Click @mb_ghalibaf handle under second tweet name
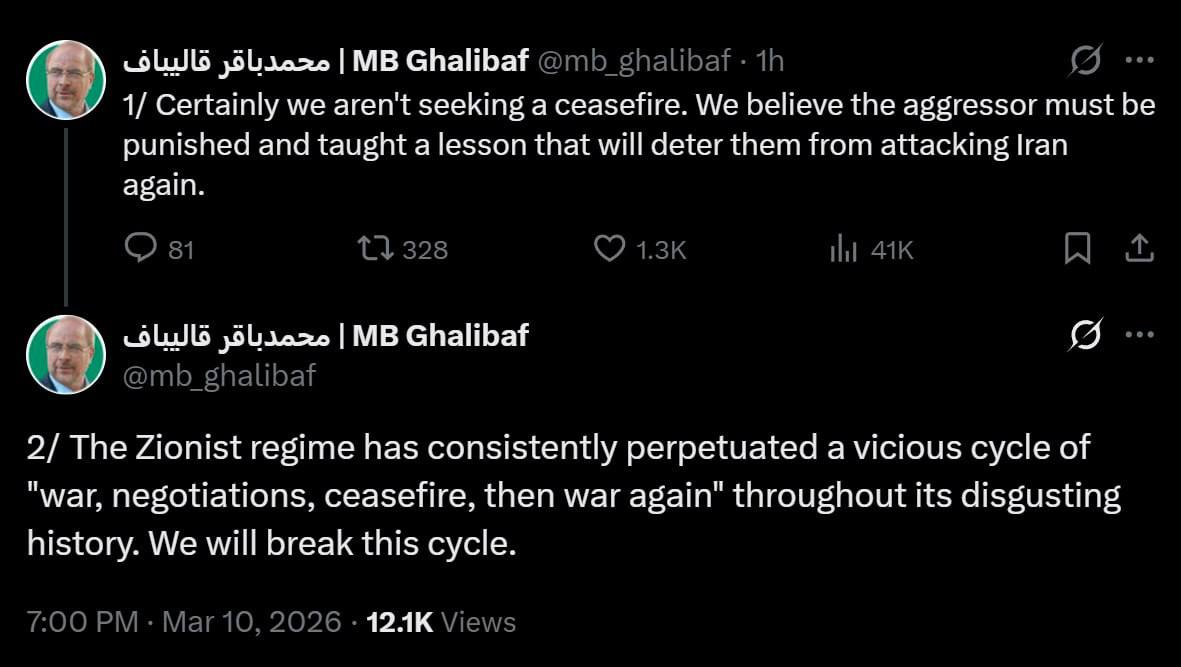 tap(219, 375)
